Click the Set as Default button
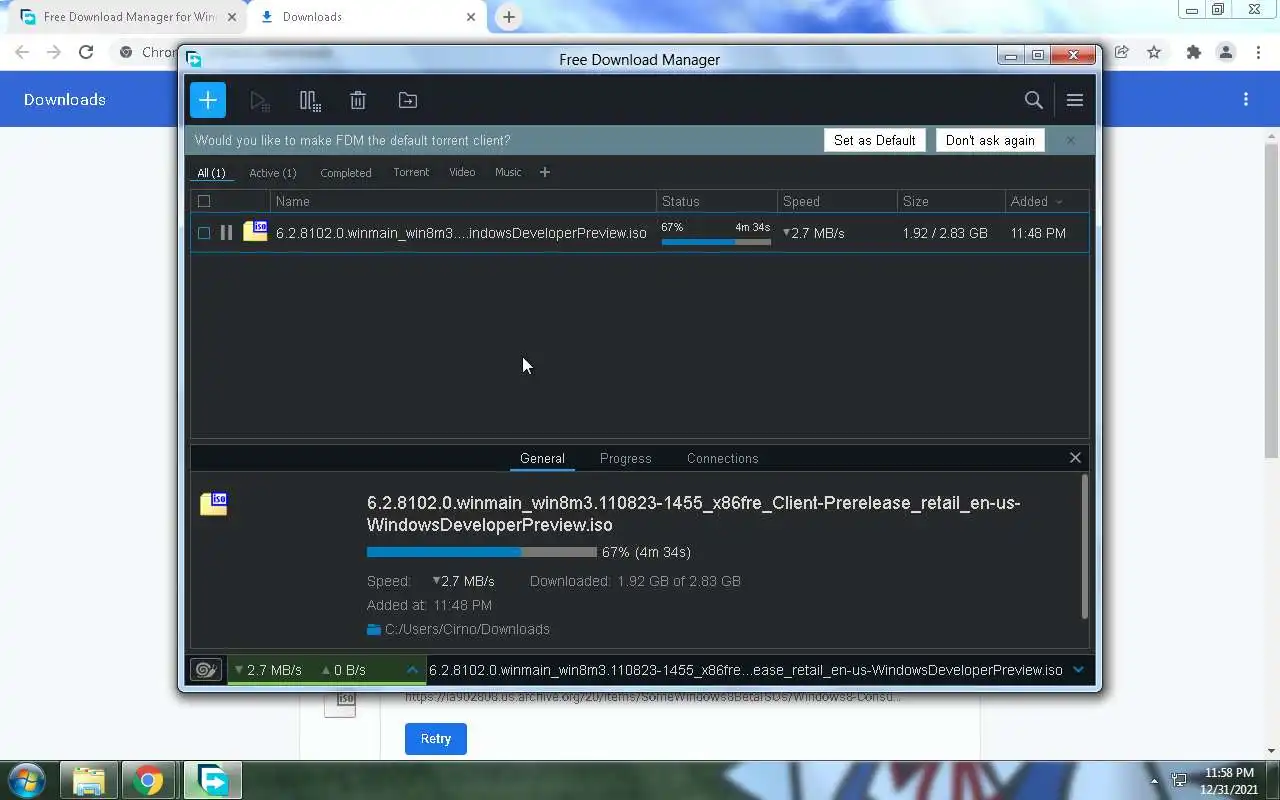 (x=875, y=140)
